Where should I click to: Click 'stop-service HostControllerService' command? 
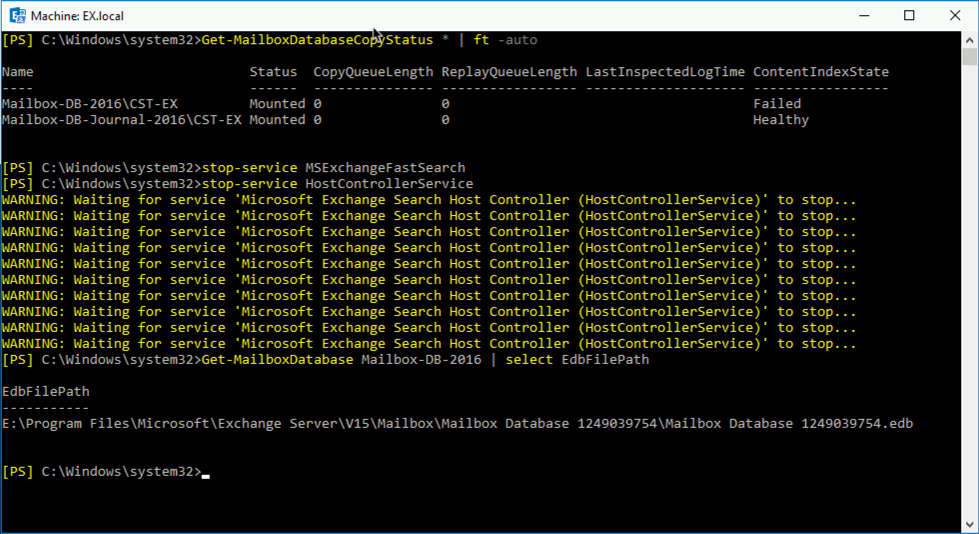(337, 184)
